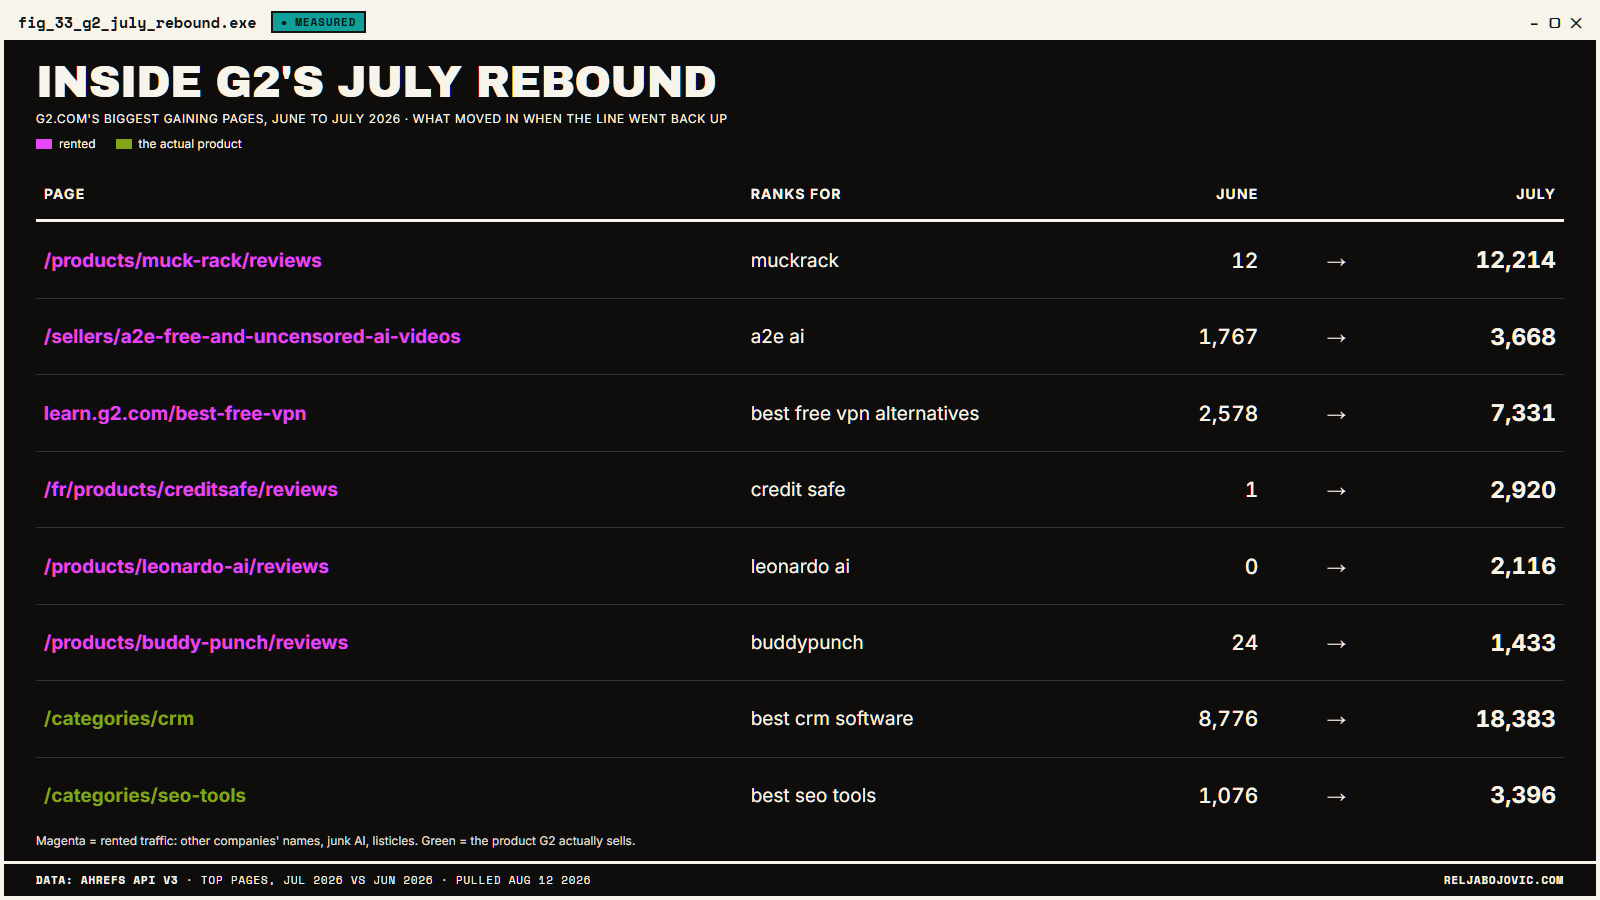
Task: Click the July value 2,116
Action: click(x=1523, y=566)
